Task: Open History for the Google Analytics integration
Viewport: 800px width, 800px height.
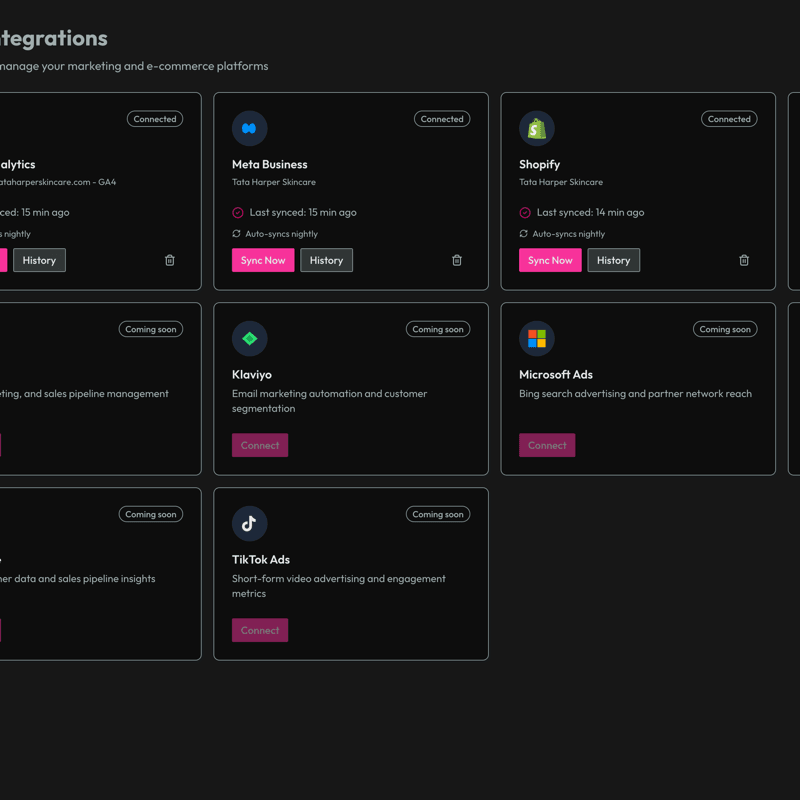Action: pyautogui.click(x=39, y=260)
